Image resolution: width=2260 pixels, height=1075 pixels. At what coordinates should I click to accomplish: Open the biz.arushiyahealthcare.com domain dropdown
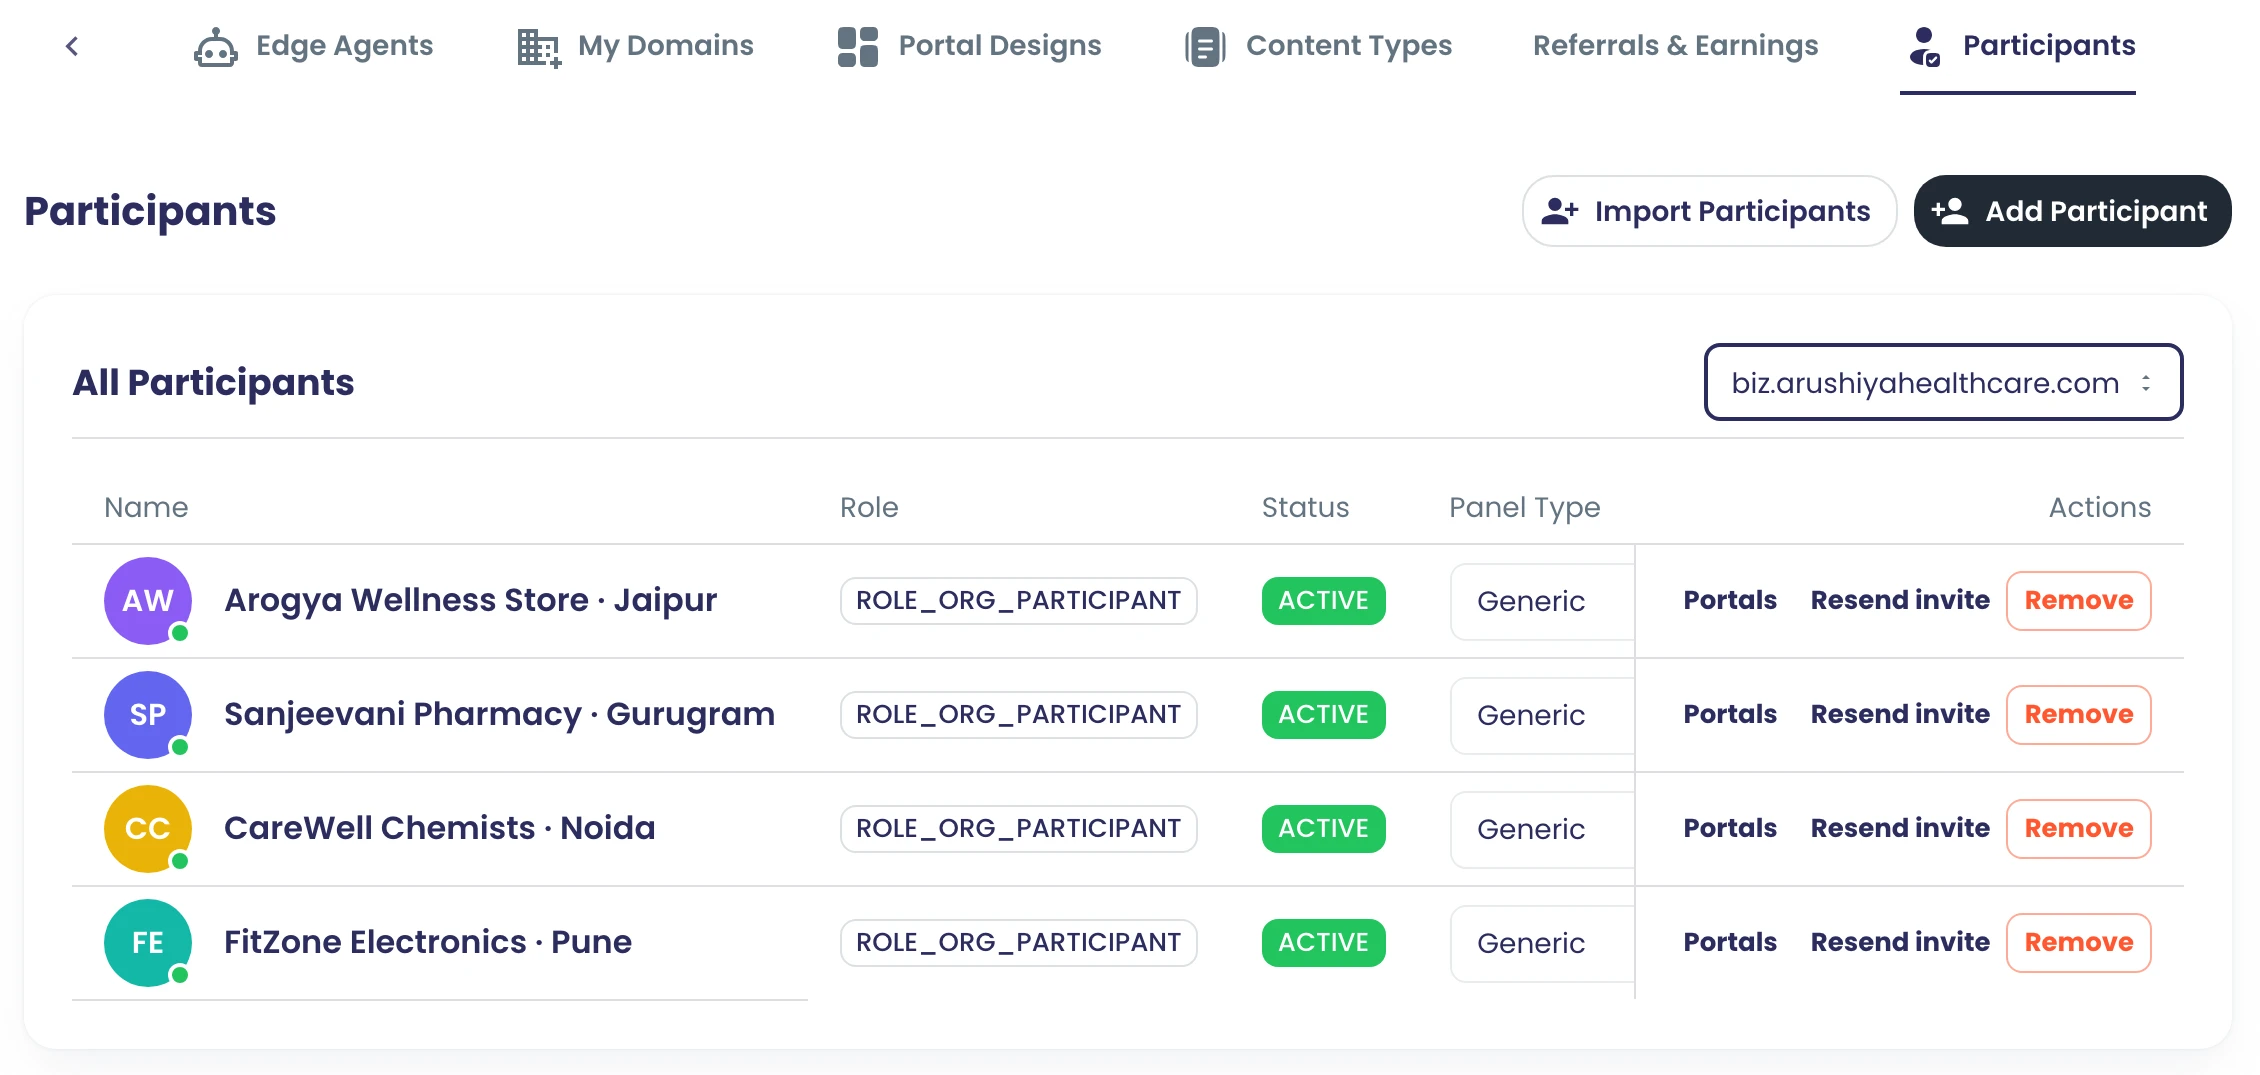coord(1943,382)
